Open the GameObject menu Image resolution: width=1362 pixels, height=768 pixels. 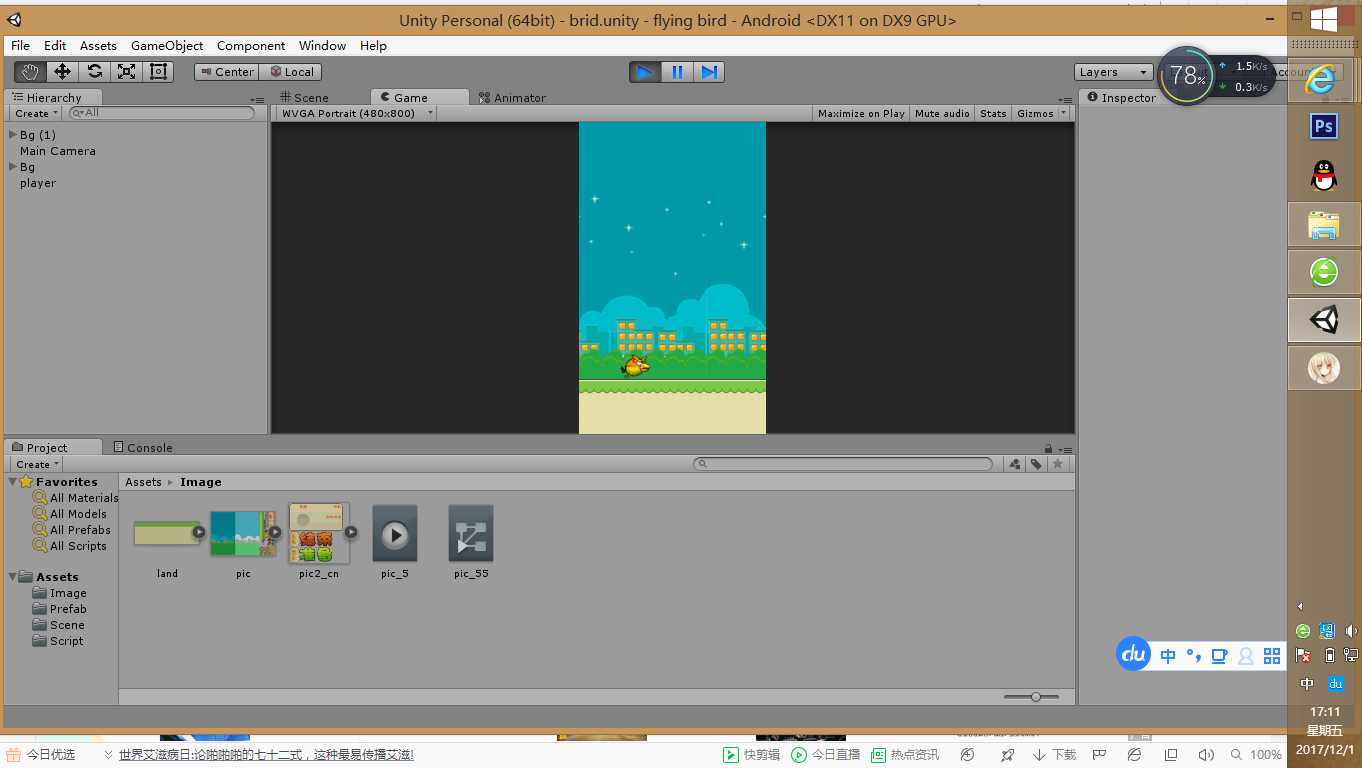pyautogui.click(x=167, y=46)
